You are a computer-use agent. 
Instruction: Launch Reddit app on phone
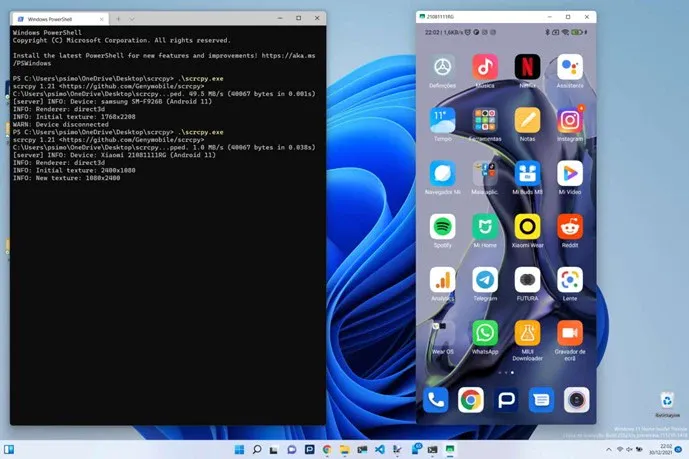(570, 227)
